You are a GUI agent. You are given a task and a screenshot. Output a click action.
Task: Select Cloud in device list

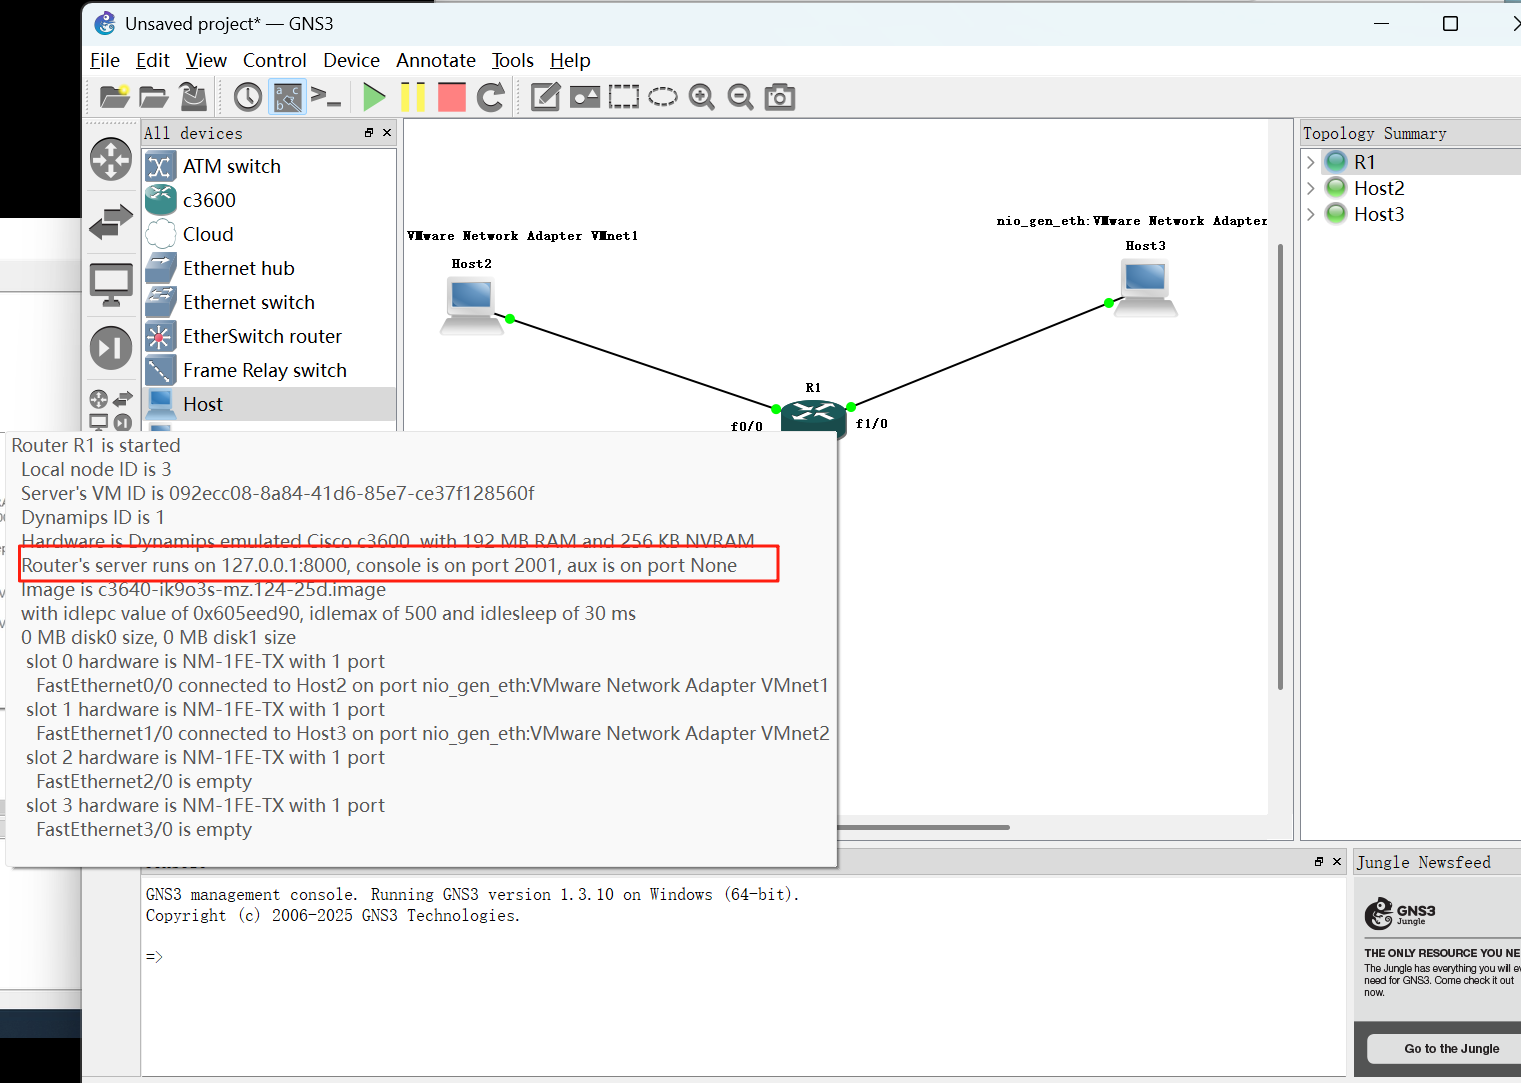pos(269,234)
